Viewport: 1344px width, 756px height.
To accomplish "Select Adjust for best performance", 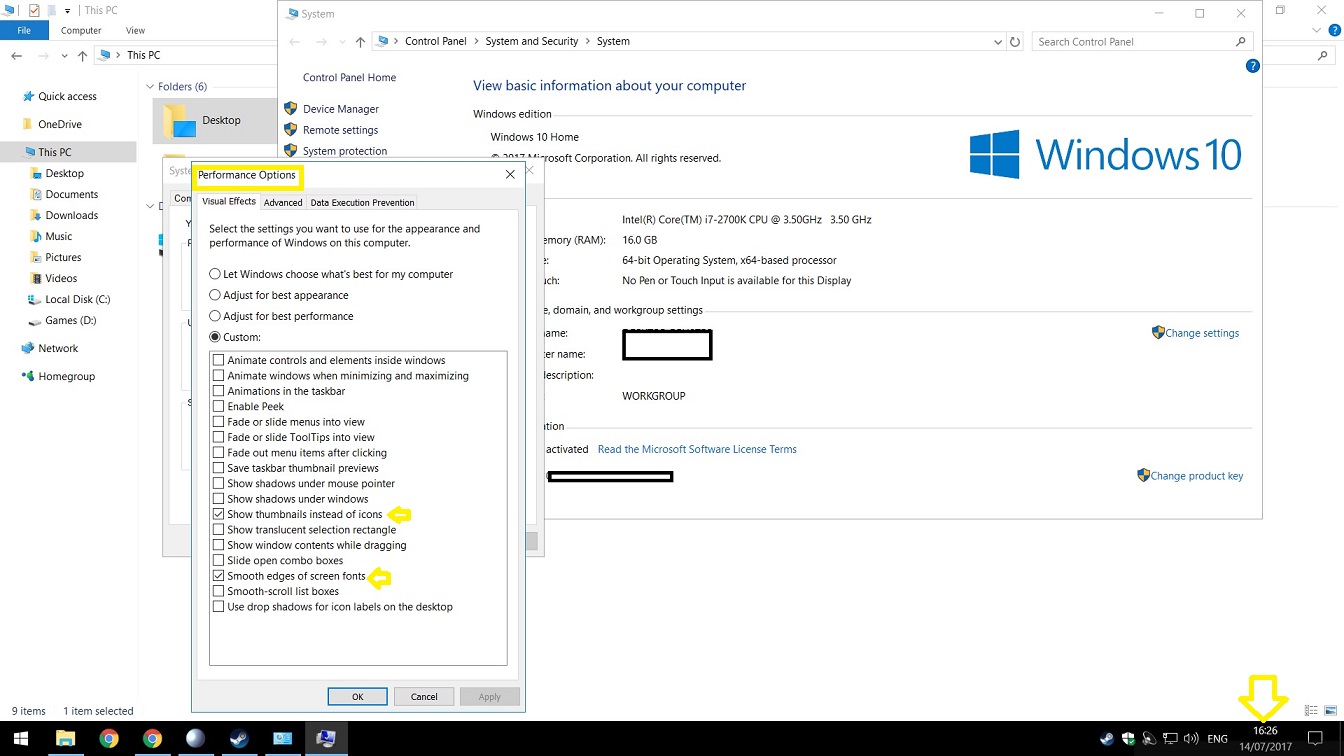I will (x=215, y=316).
